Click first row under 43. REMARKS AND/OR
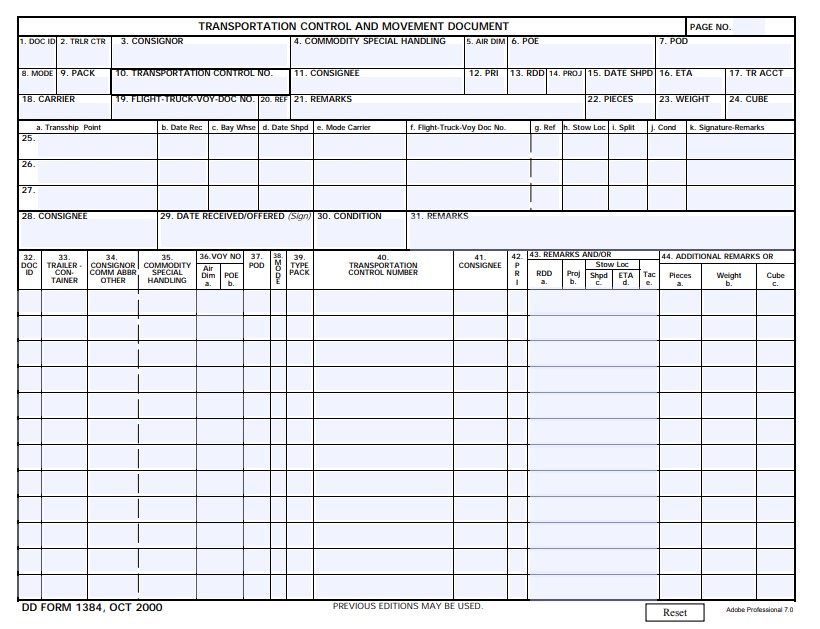This screenshot has width=820, height=629. click(593, 302)
